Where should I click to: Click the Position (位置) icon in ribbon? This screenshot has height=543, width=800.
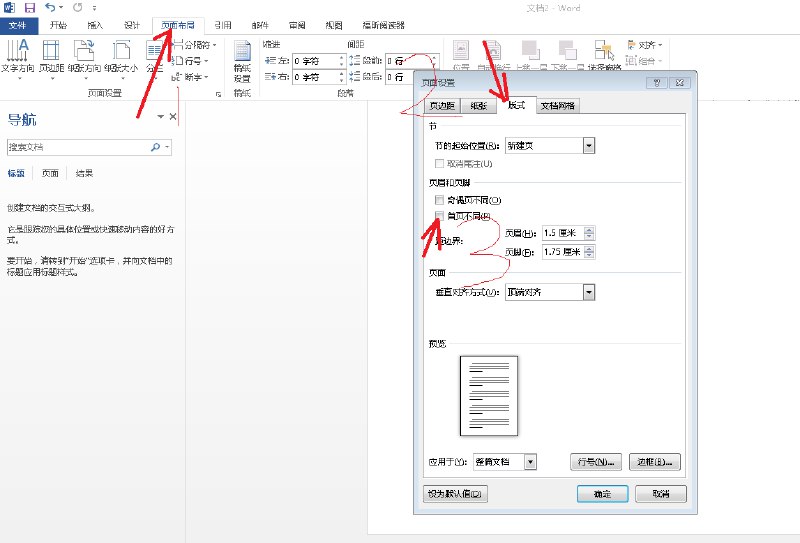(x=461, y=55)
